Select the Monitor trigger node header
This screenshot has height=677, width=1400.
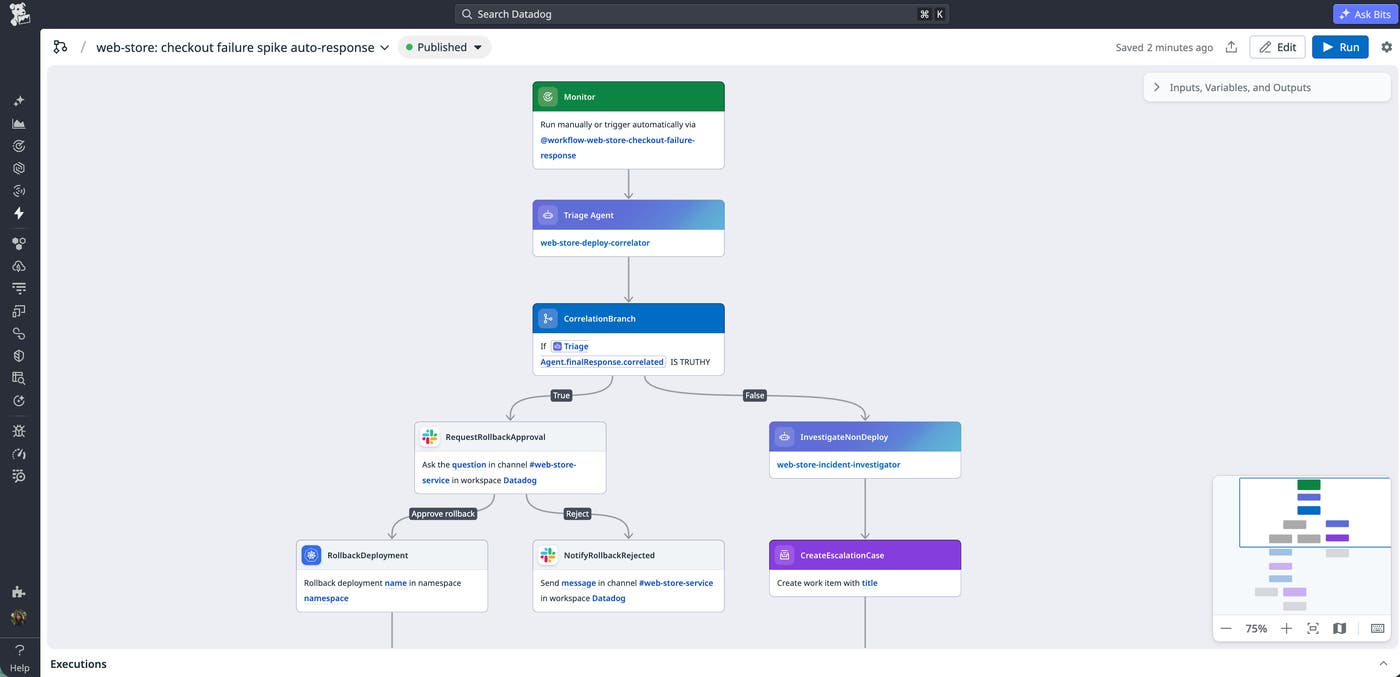[x=628, y=97]
